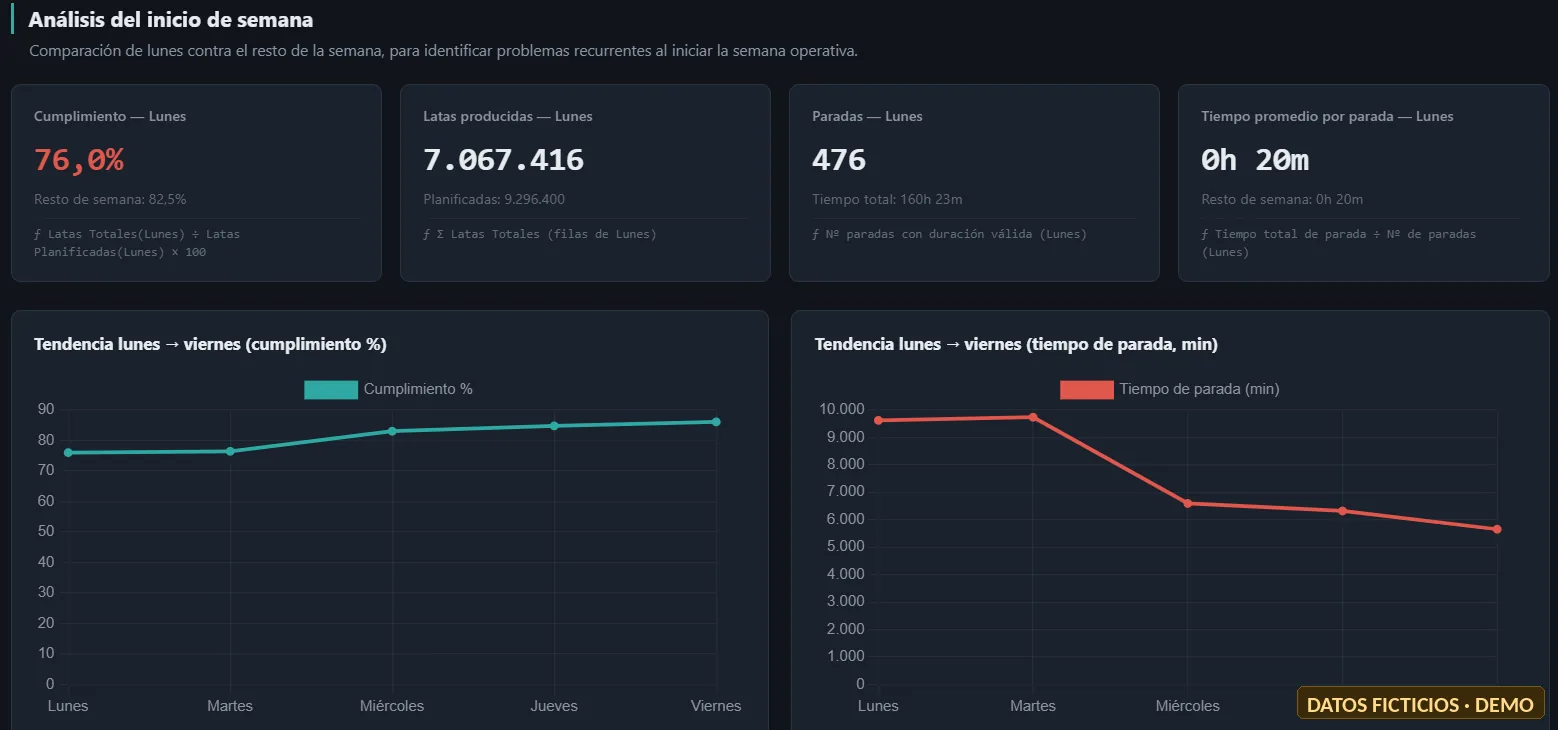Image resolution: width=1558 pixels, height=730 pixels.
Task: Click the 'Latas producidas — Lunes' card title
Action: (x=508, y=116)
